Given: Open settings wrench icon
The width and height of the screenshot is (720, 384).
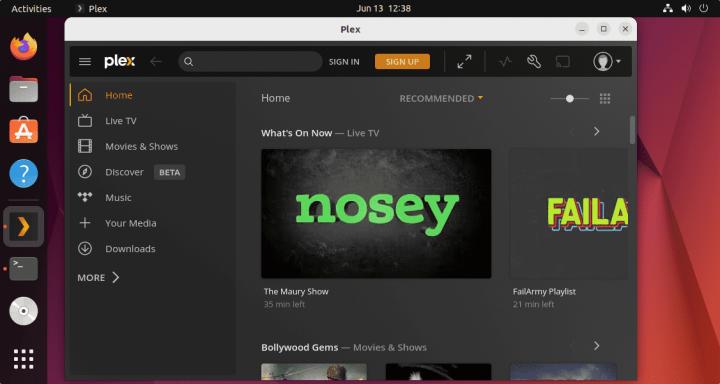Looking at the screenshot, I should (534, 62).
